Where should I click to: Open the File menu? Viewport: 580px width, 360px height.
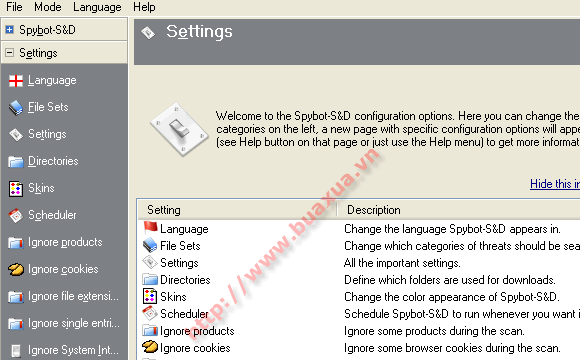(14, 7)
